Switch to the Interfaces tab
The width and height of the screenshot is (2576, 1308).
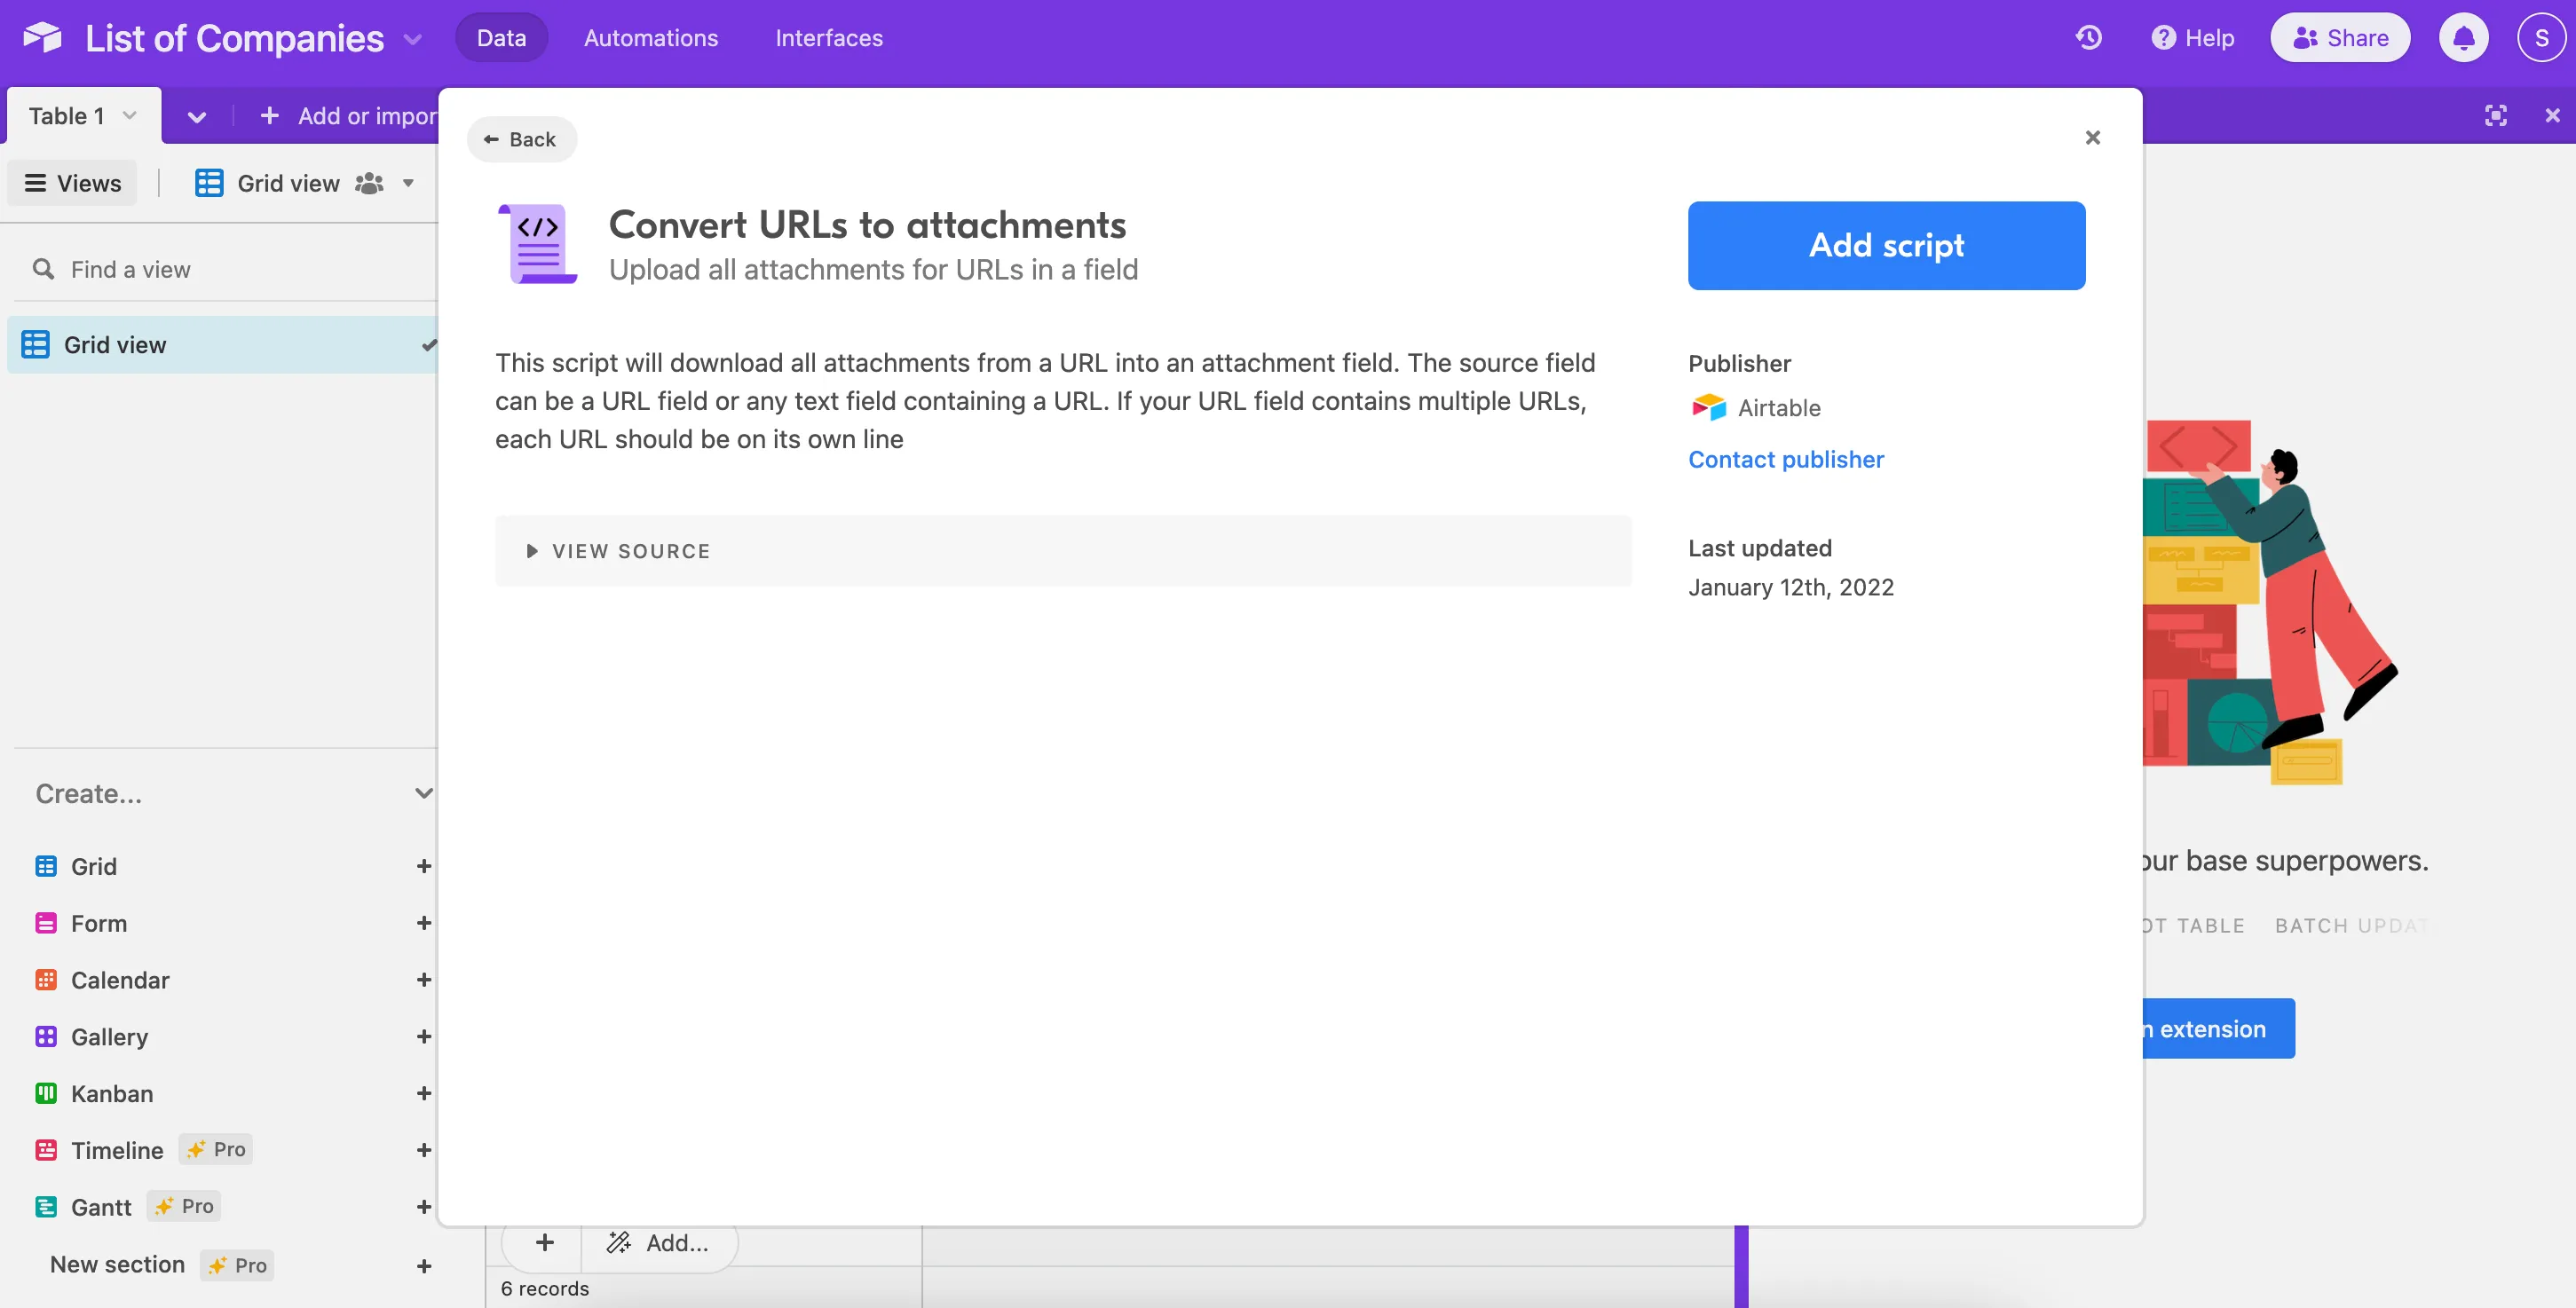[828, 37]
